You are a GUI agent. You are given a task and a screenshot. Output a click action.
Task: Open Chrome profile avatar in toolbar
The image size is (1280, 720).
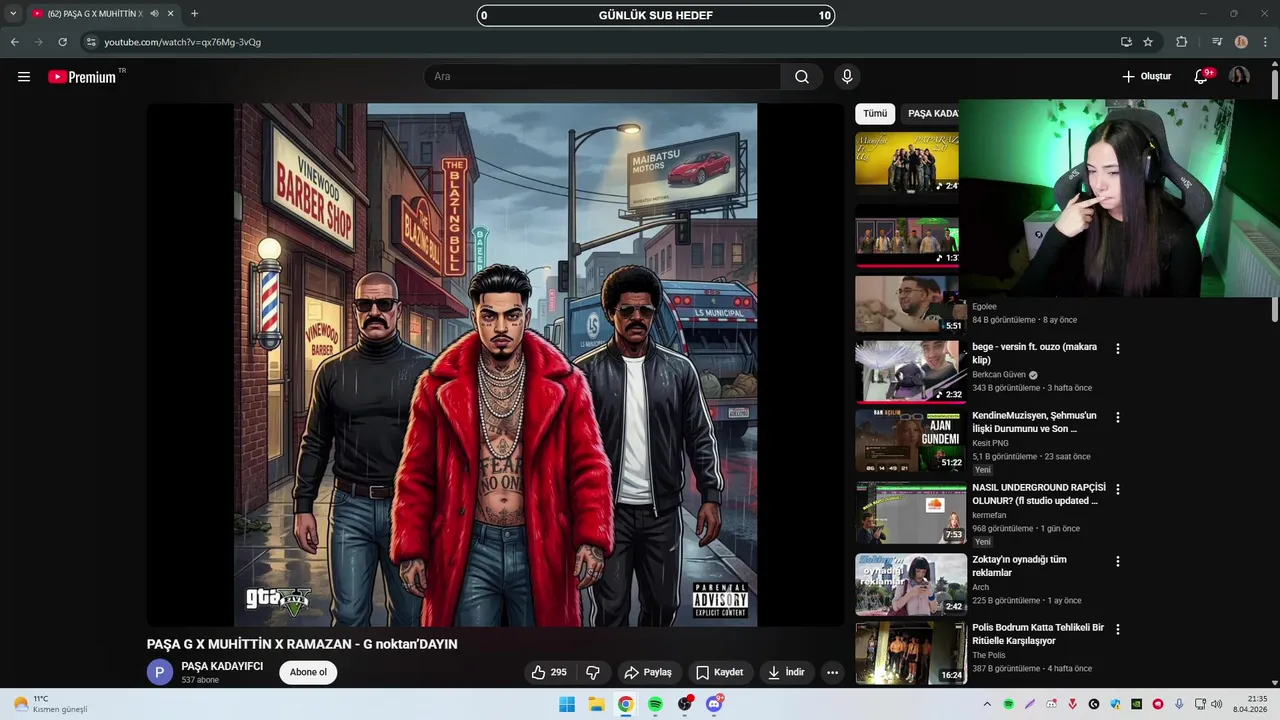pyautogui.click(x=1241, y=42)
